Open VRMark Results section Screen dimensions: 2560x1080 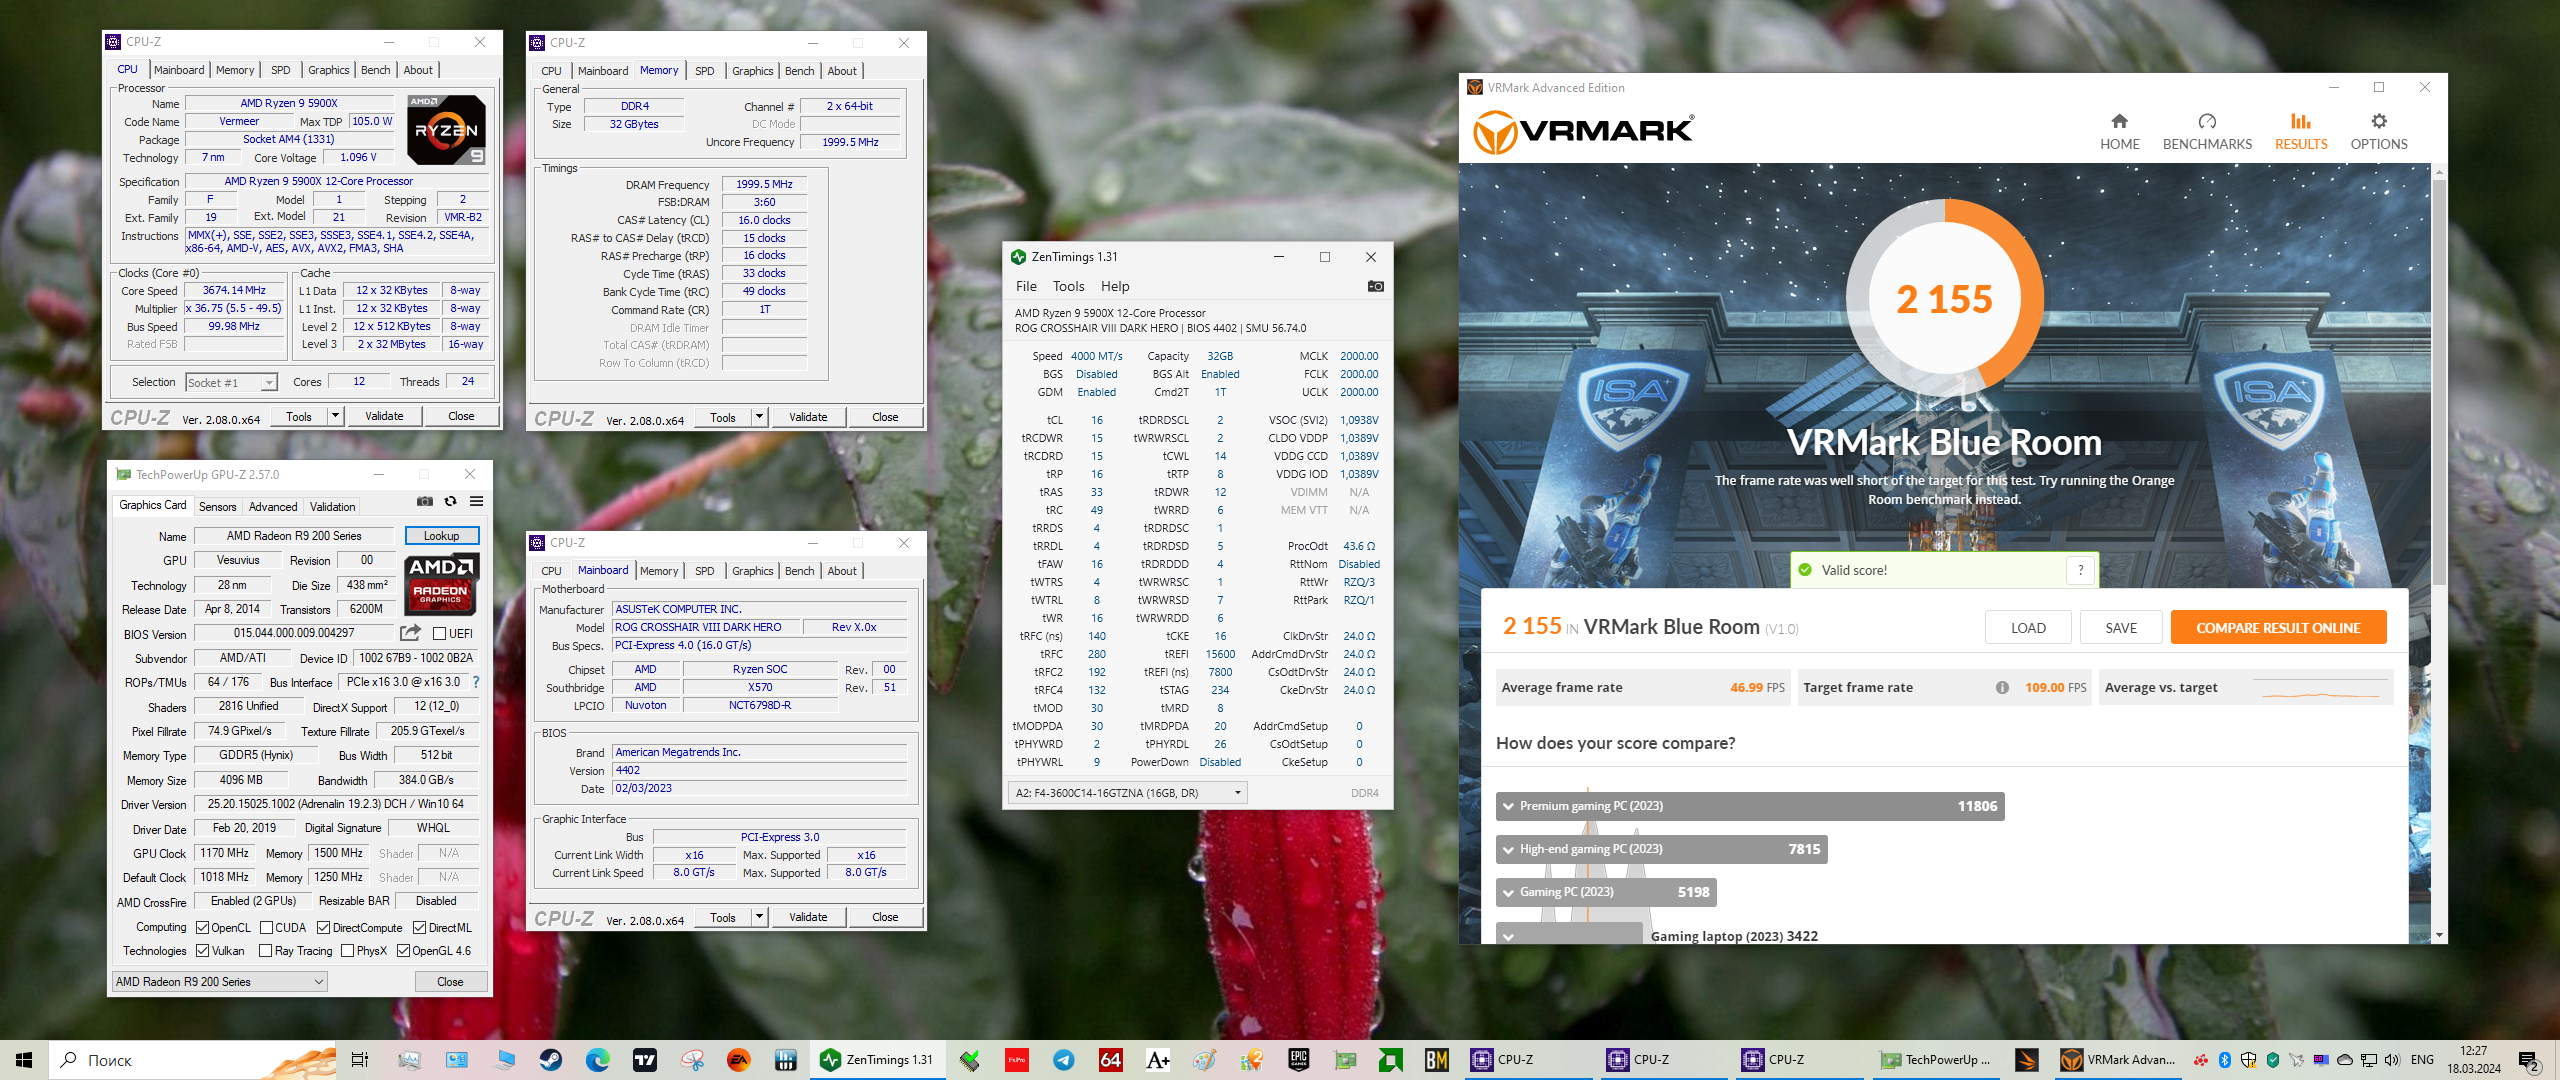(2301, 132)
